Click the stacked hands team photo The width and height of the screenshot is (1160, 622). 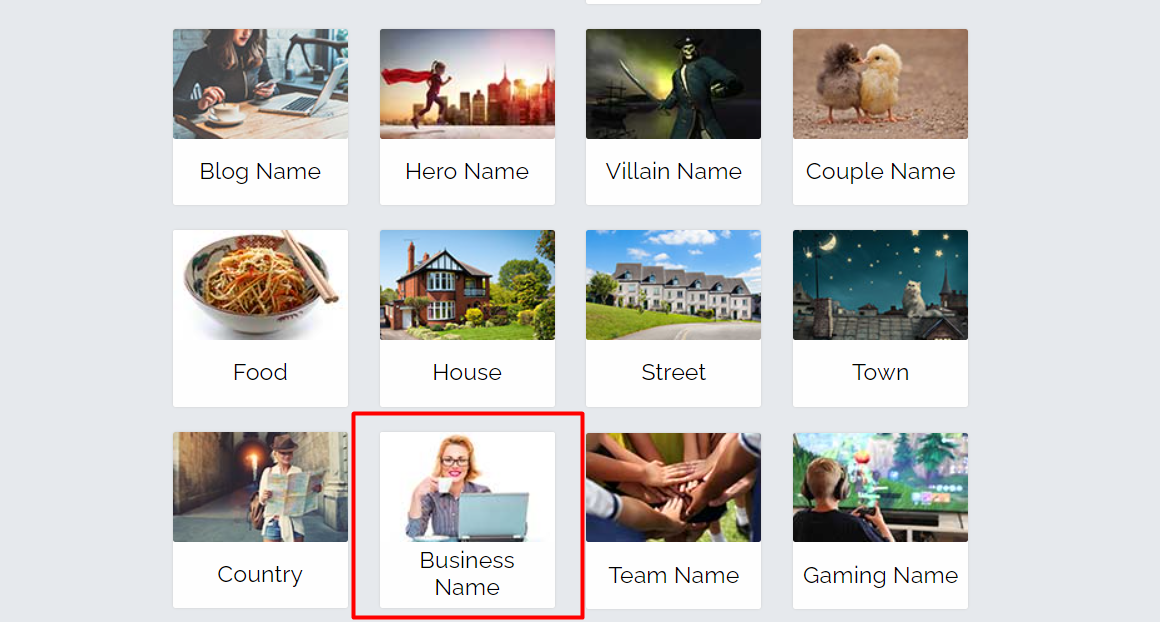click(x=673, y=487)
